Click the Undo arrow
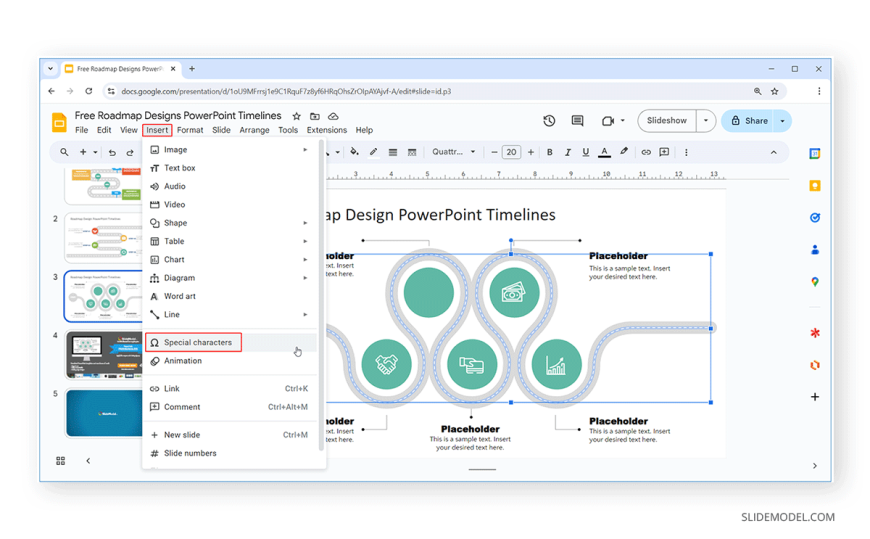Viewport: 870px width, 539px height. click(x=112, y=152)
